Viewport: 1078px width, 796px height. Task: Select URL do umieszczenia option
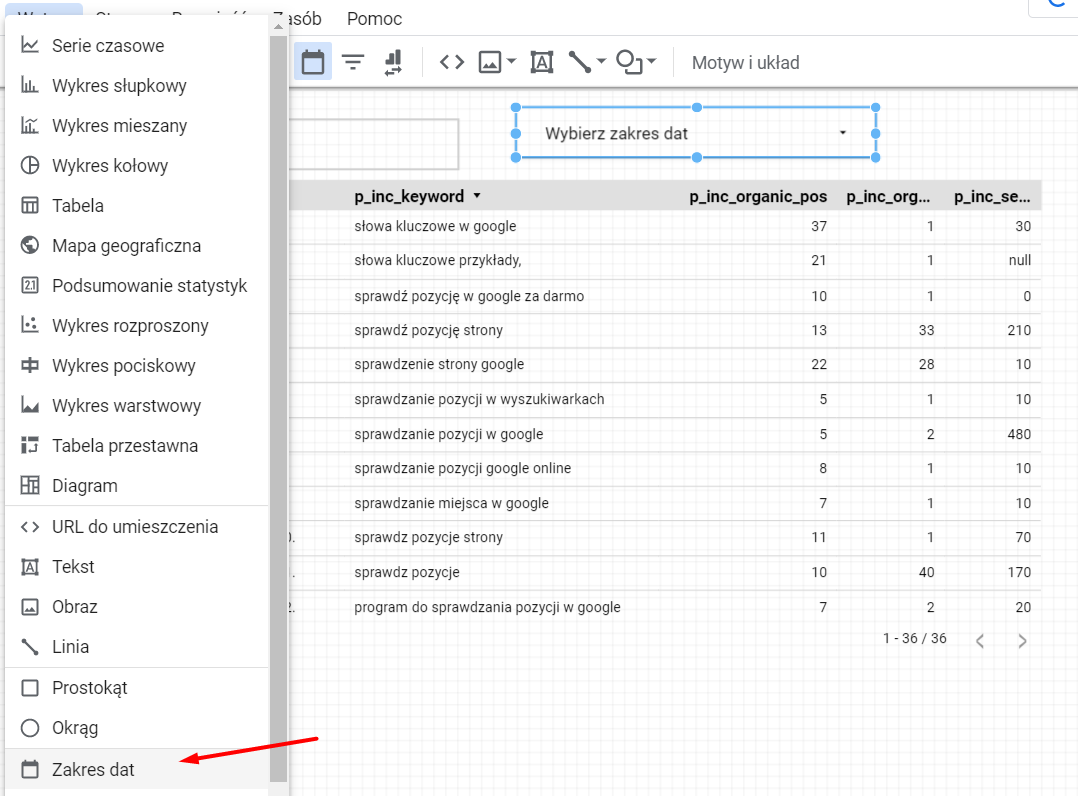pos(136,527)
